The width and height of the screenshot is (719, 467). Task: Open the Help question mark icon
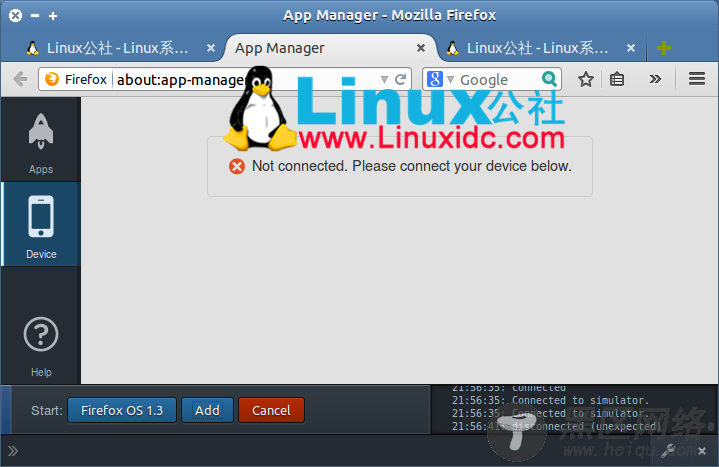point(41,334)
